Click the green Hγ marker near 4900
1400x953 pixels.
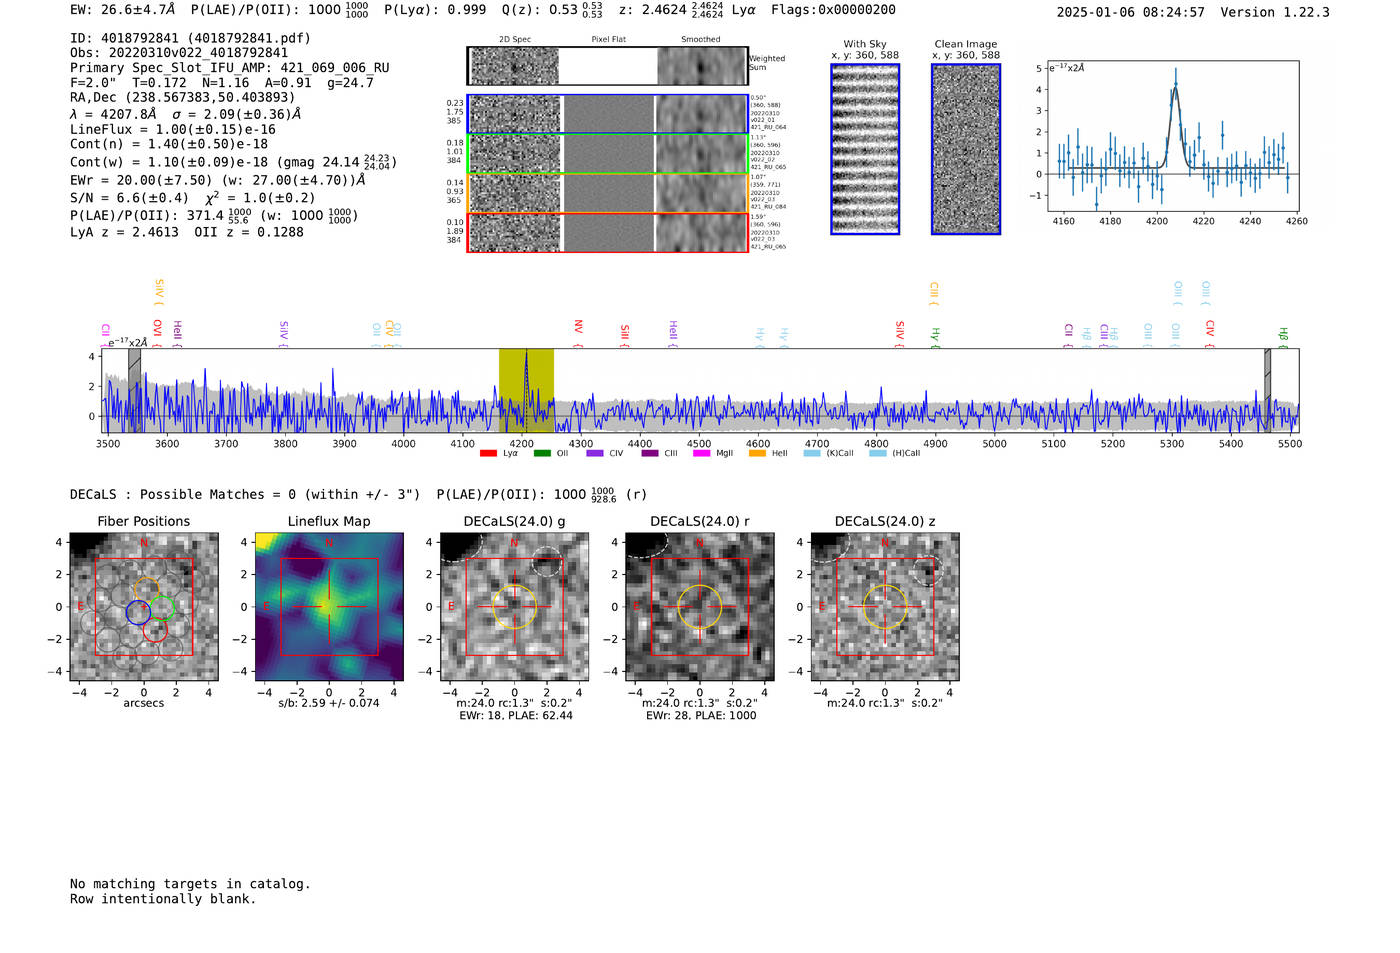click(x=935, y=337)
